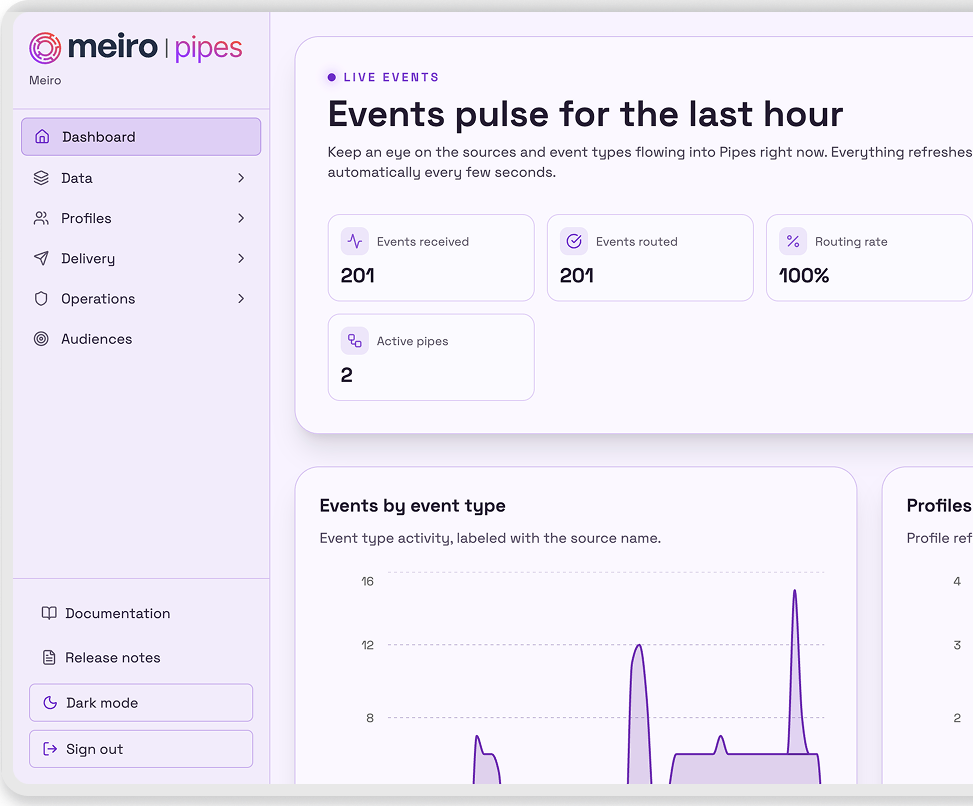The image size is (973, 806).
Task: Click the Events routed checkmark icon
Action: point(574,241)
